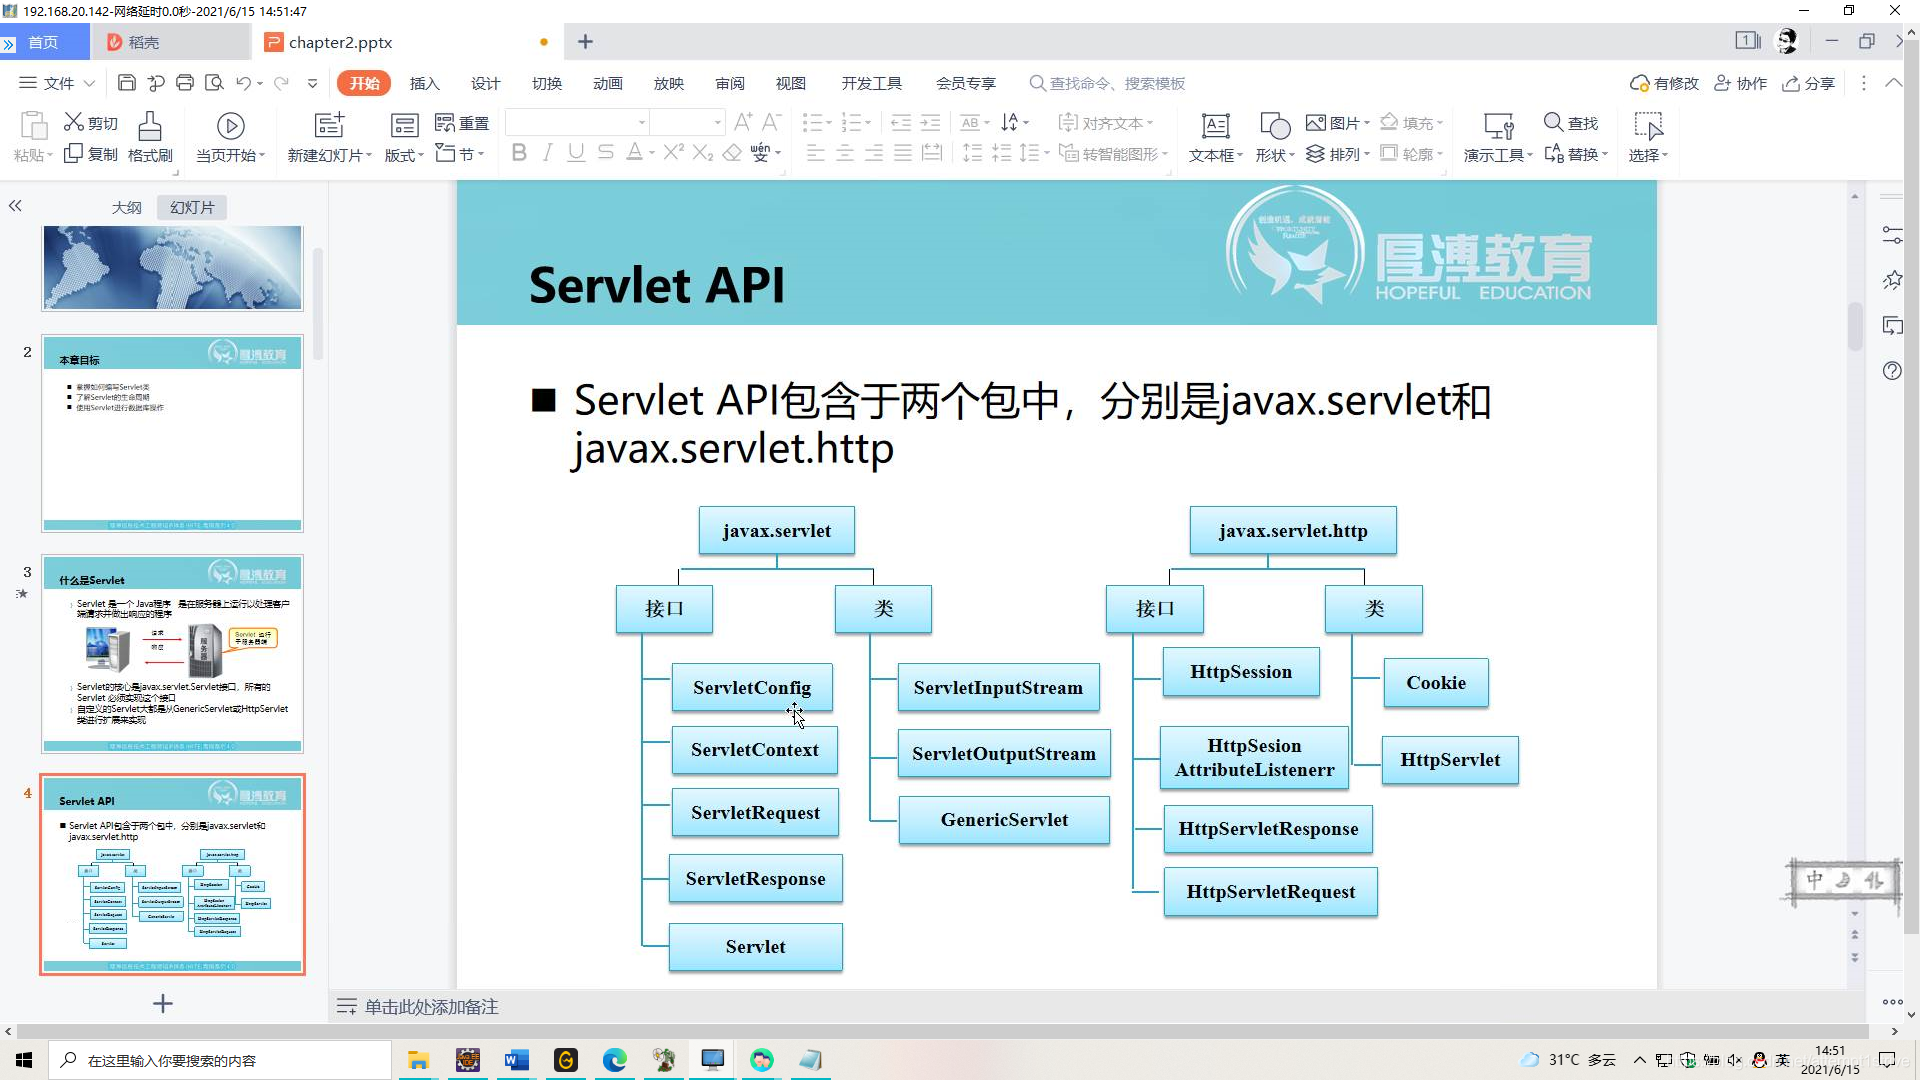
Task: Open the font size dropdown
Action: (x=717, y=123)
